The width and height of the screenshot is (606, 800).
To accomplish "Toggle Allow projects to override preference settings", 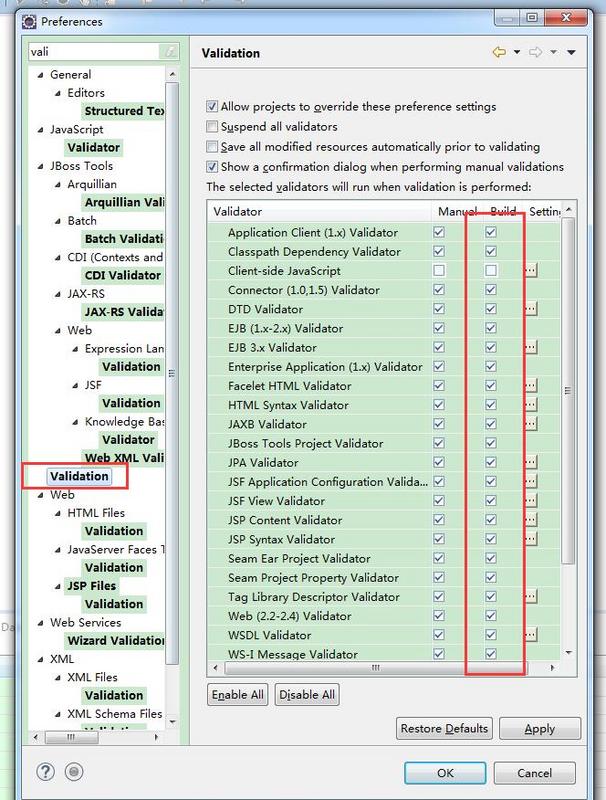I will tap(212, 107).
